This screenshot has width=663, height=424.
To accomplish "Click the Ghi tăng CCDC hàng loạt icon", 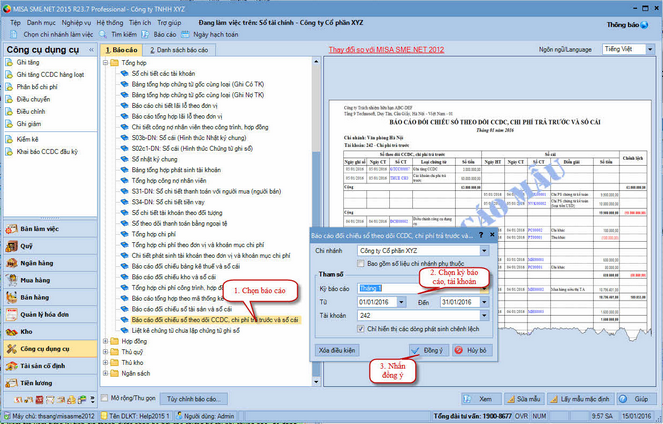I will pos(9,74).
